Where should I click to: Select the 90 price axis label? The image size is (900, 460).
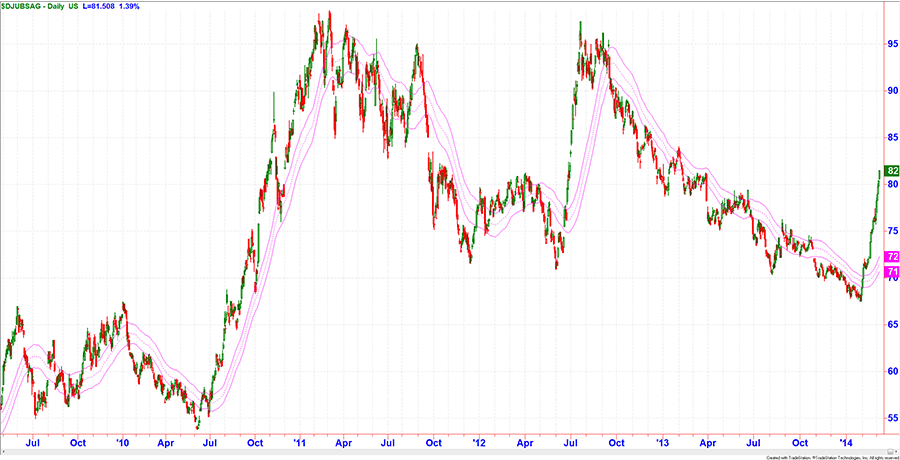pos(890,91)
